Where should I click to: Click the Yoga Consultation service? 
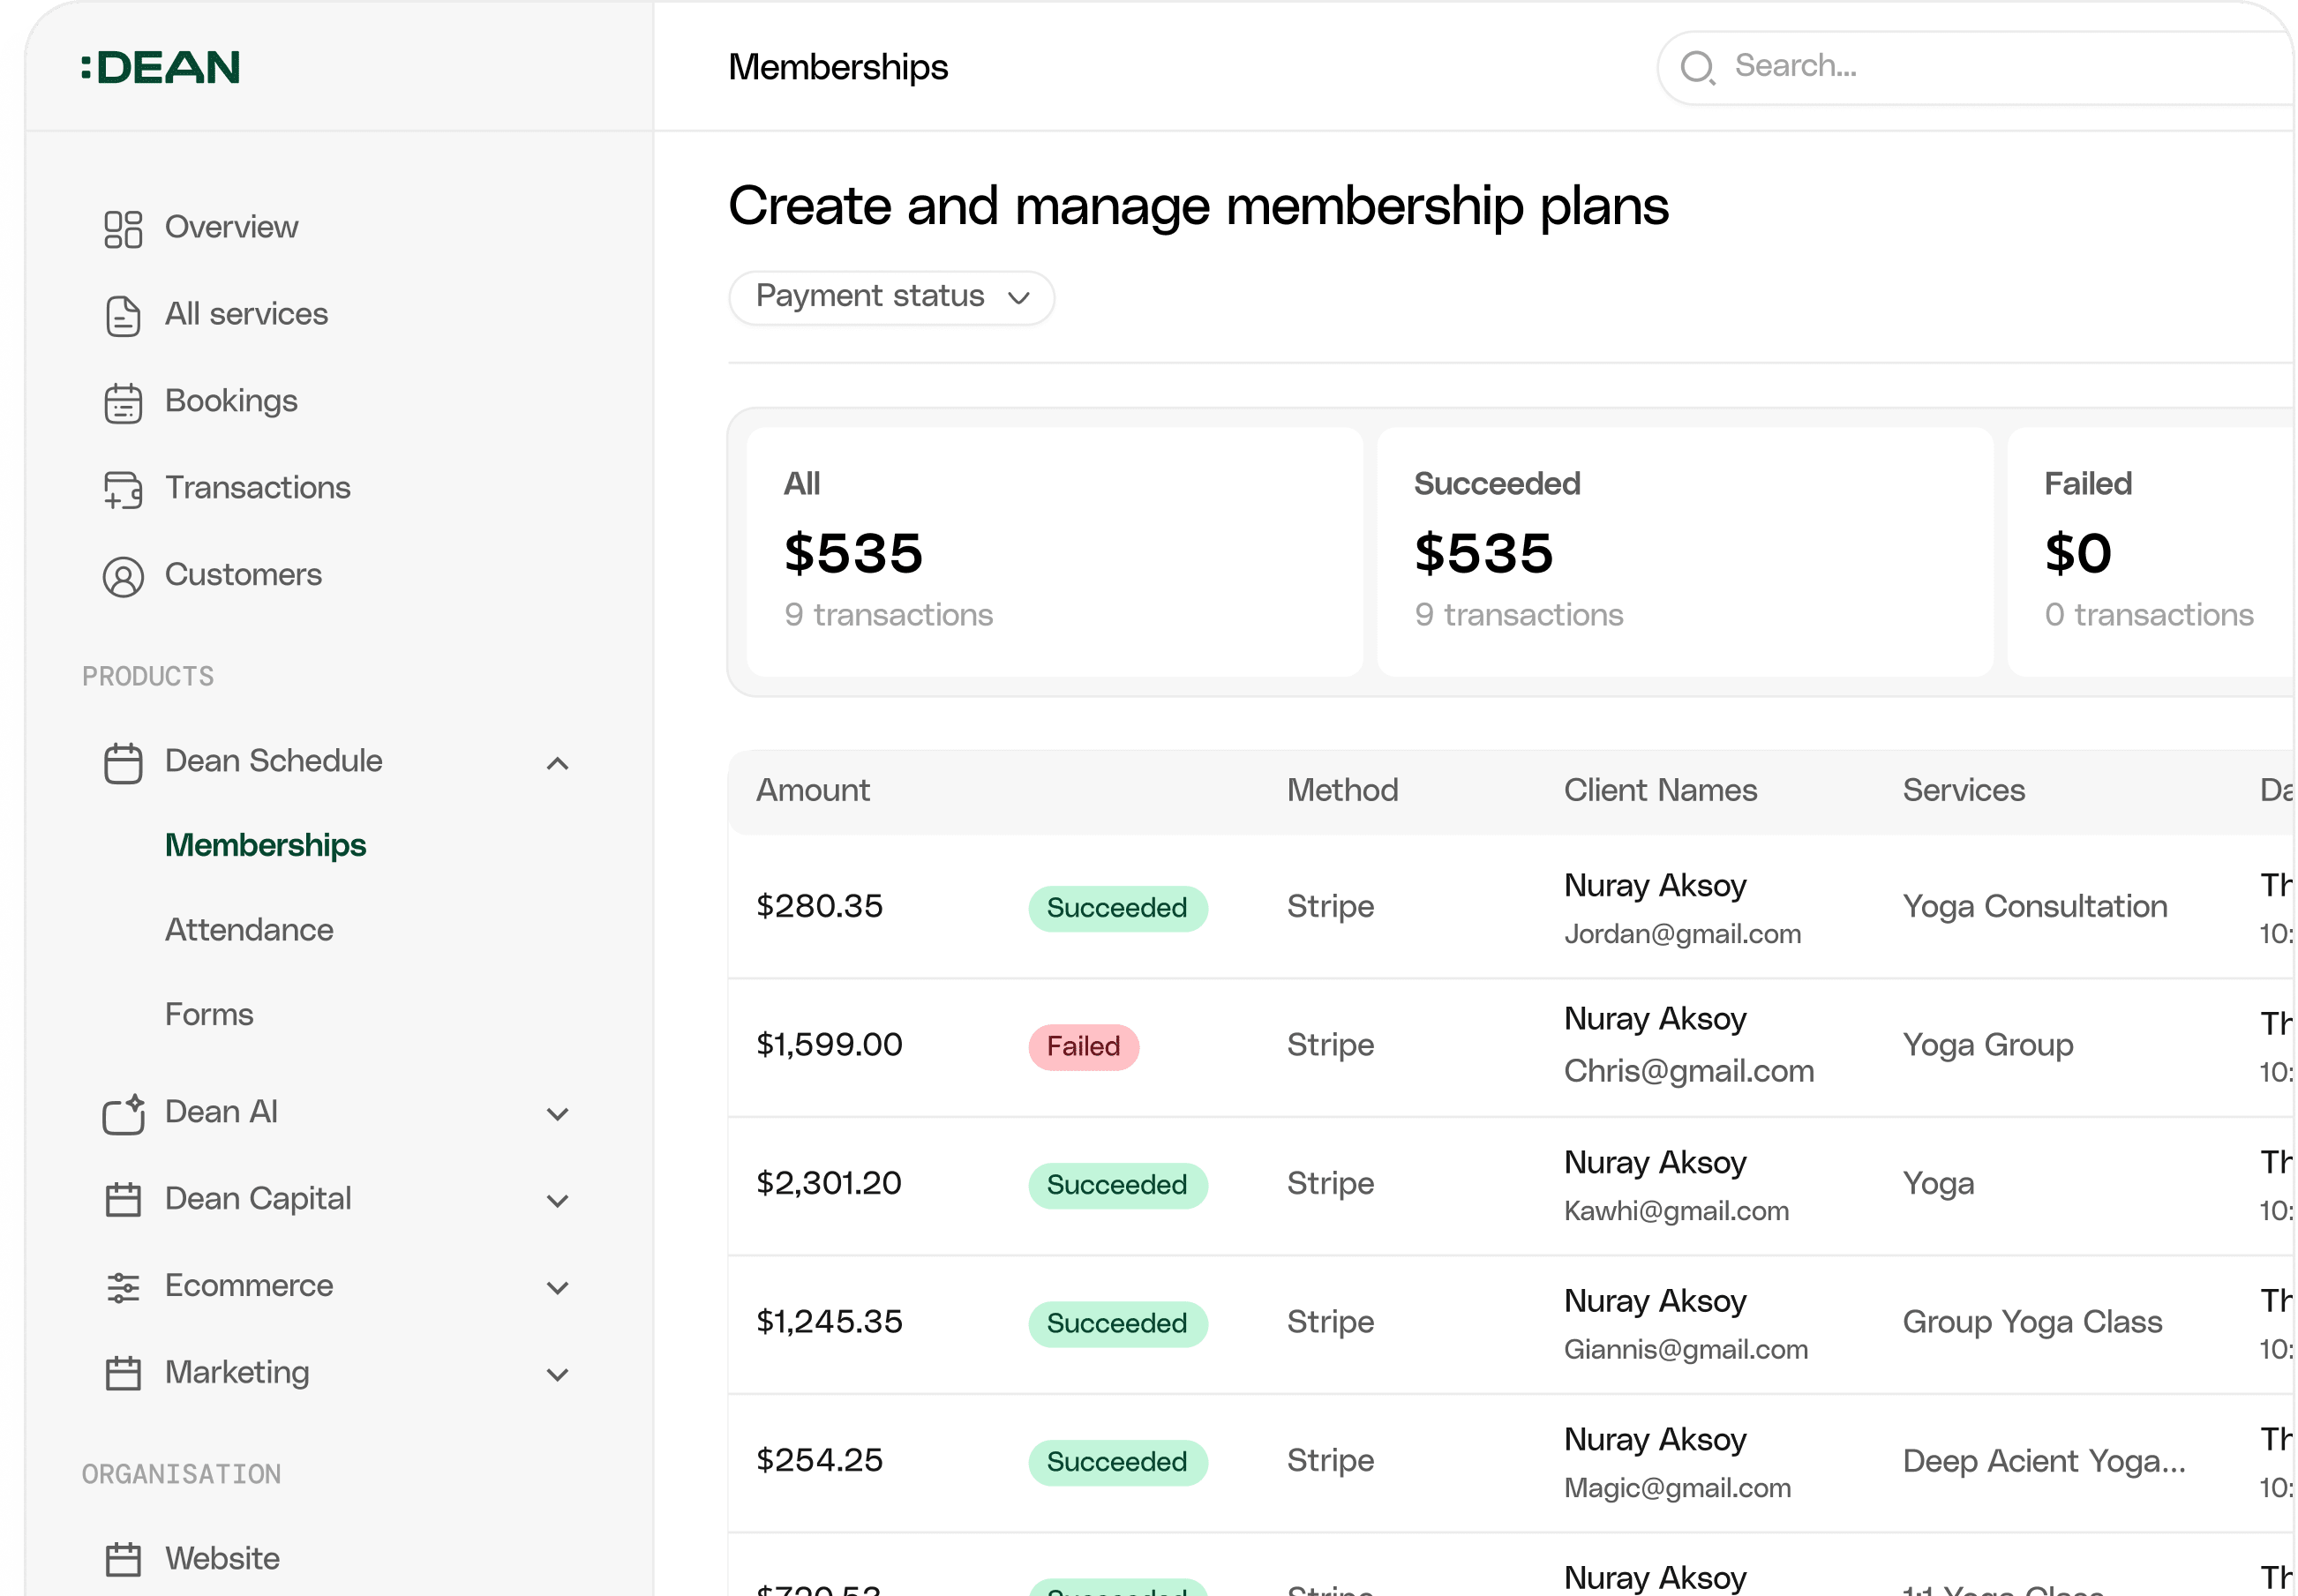pos(2034,906)
